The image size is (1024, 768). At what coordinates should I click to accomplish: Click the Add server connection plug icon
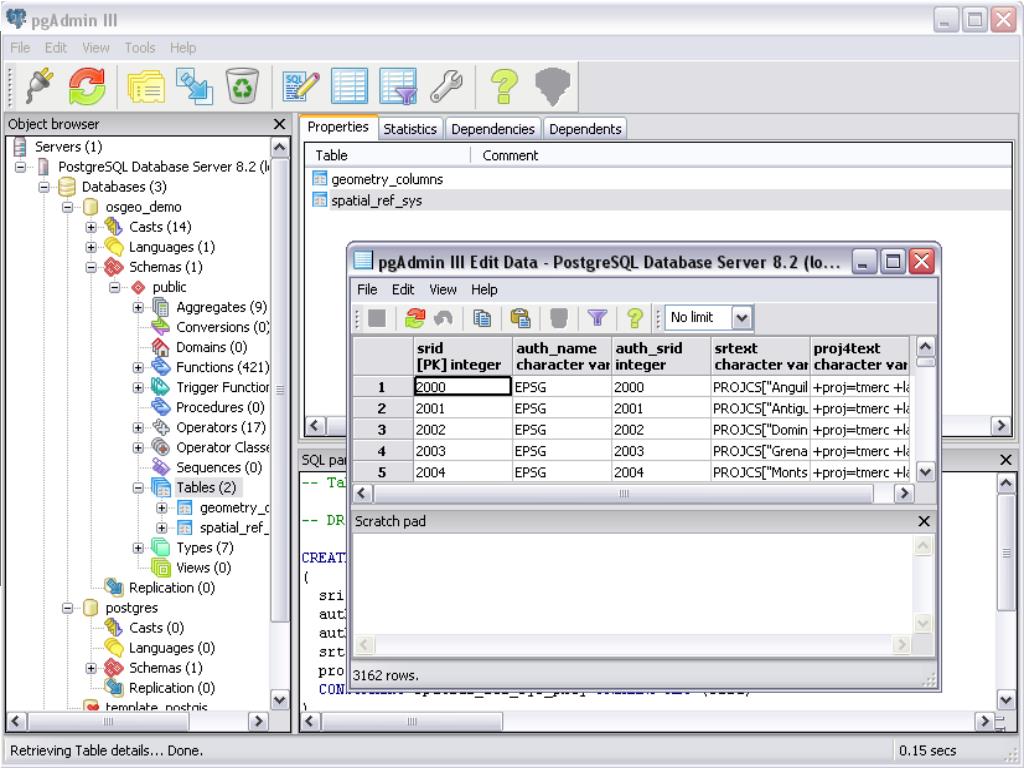tap(40, 86)
